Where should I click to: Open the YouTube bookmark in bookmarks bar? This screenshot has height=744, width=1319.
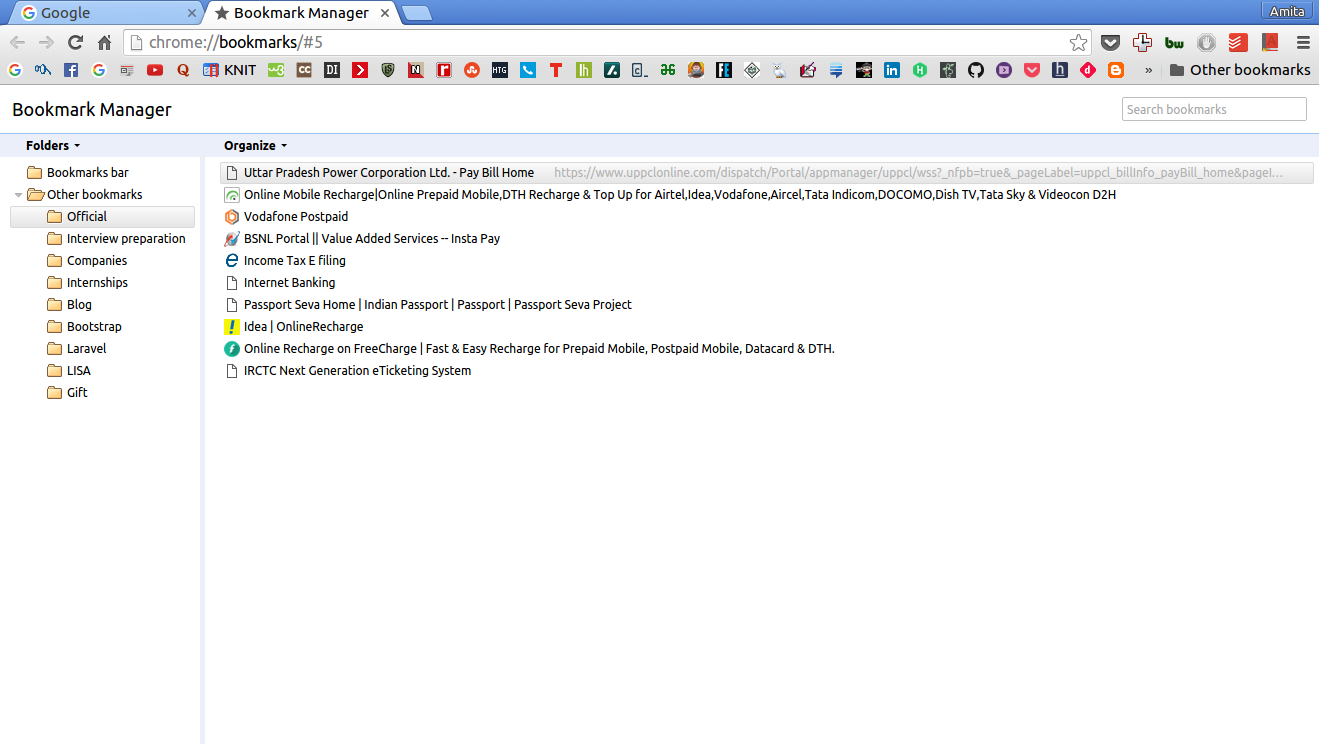click(155, 70)
